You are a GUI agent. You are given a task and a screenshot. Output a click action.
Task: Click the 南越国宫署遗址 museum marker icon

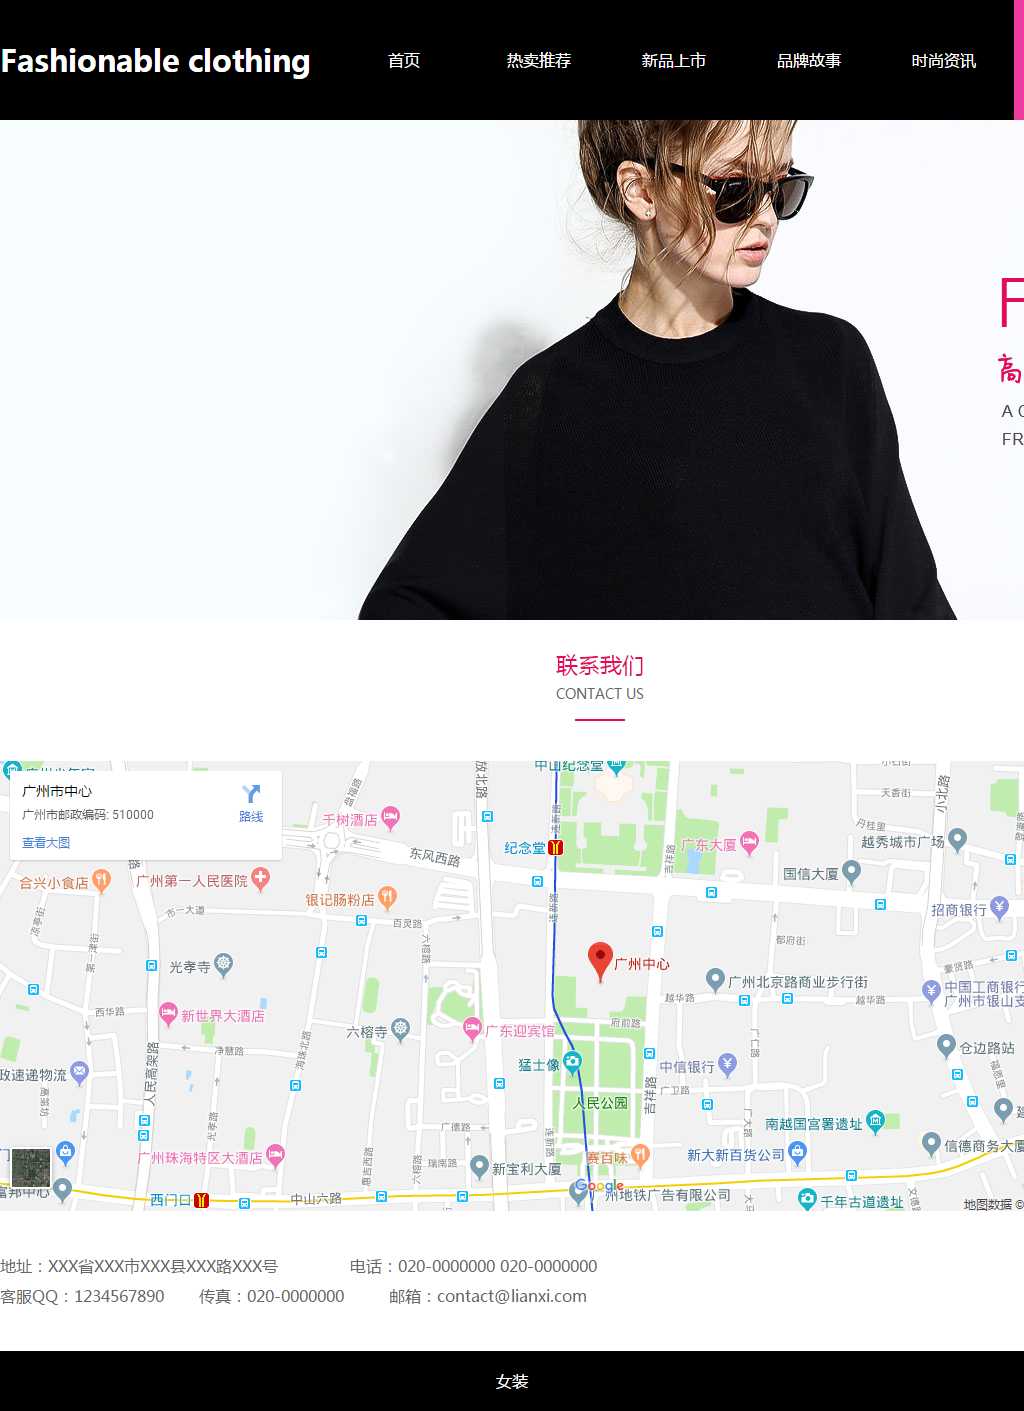pos(876,1122)
